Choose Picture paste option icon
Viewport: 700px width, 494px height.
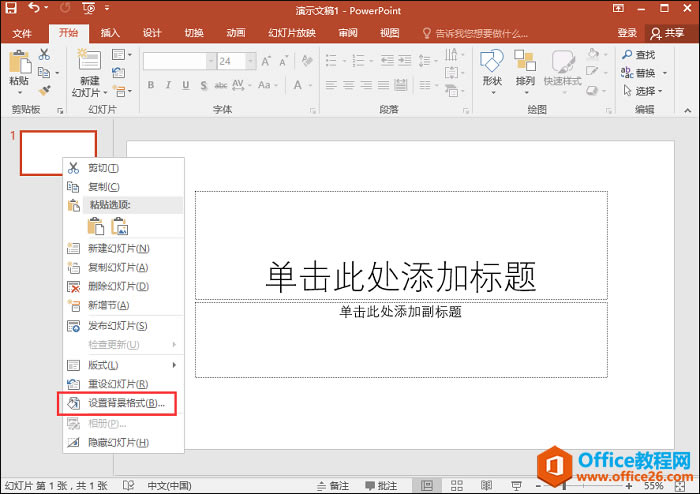pos(120,226)
